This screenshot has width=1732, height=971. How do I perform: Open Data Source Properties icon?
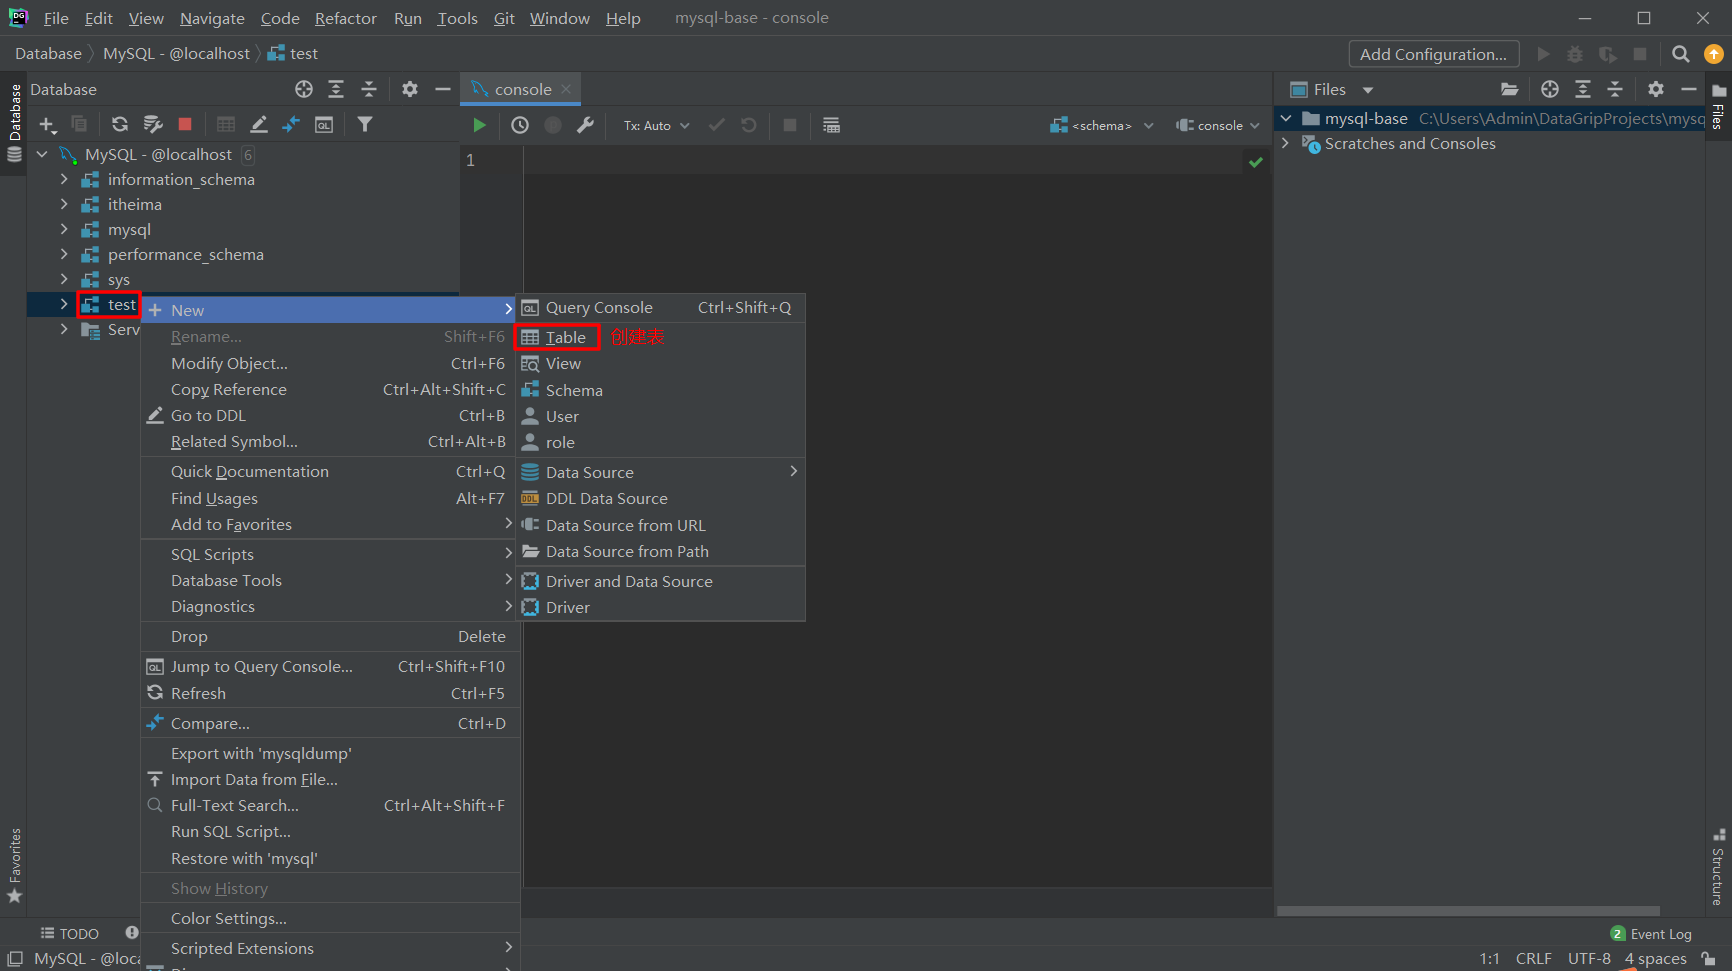point(153,125)
